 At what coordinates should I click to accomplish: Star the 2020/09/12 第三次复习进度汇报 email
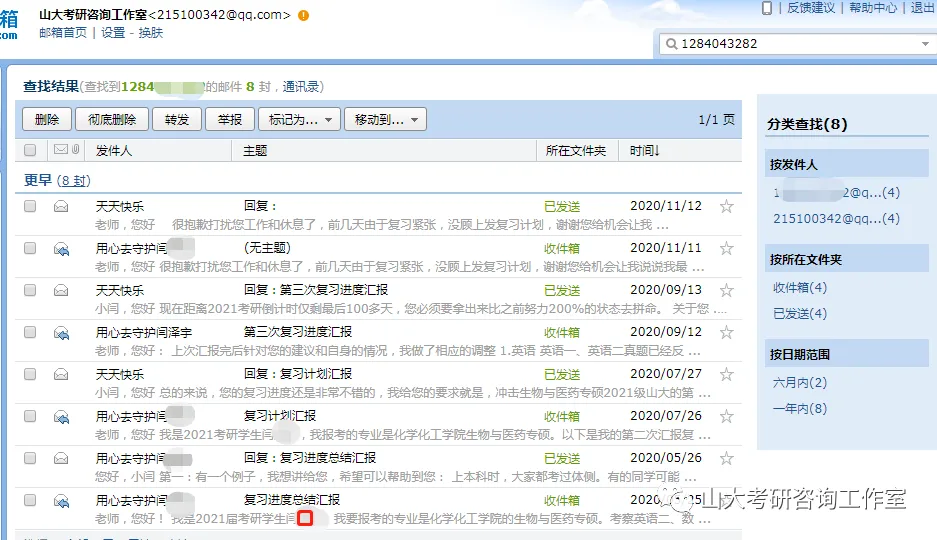[x=726, y=332]
